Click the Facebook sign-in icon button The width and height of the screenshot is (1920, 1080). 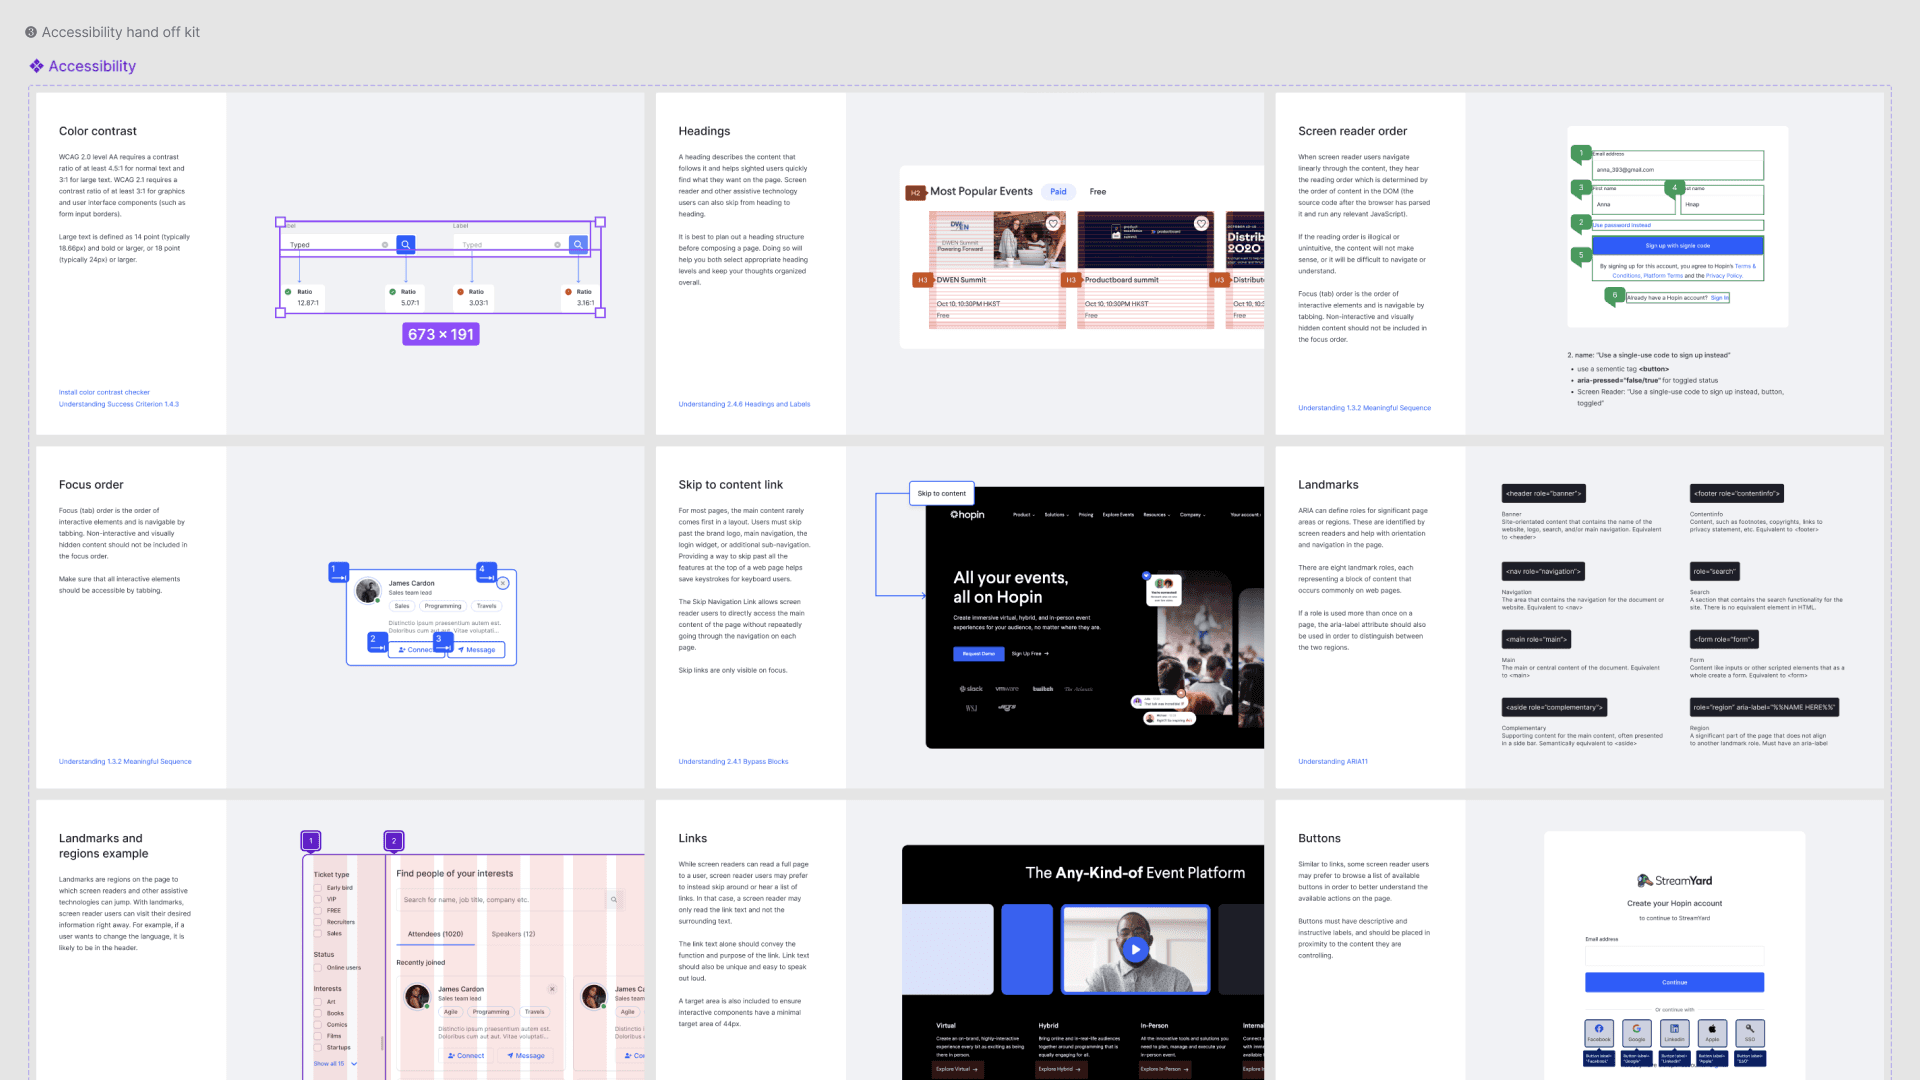click(x=1599, y=1032)
